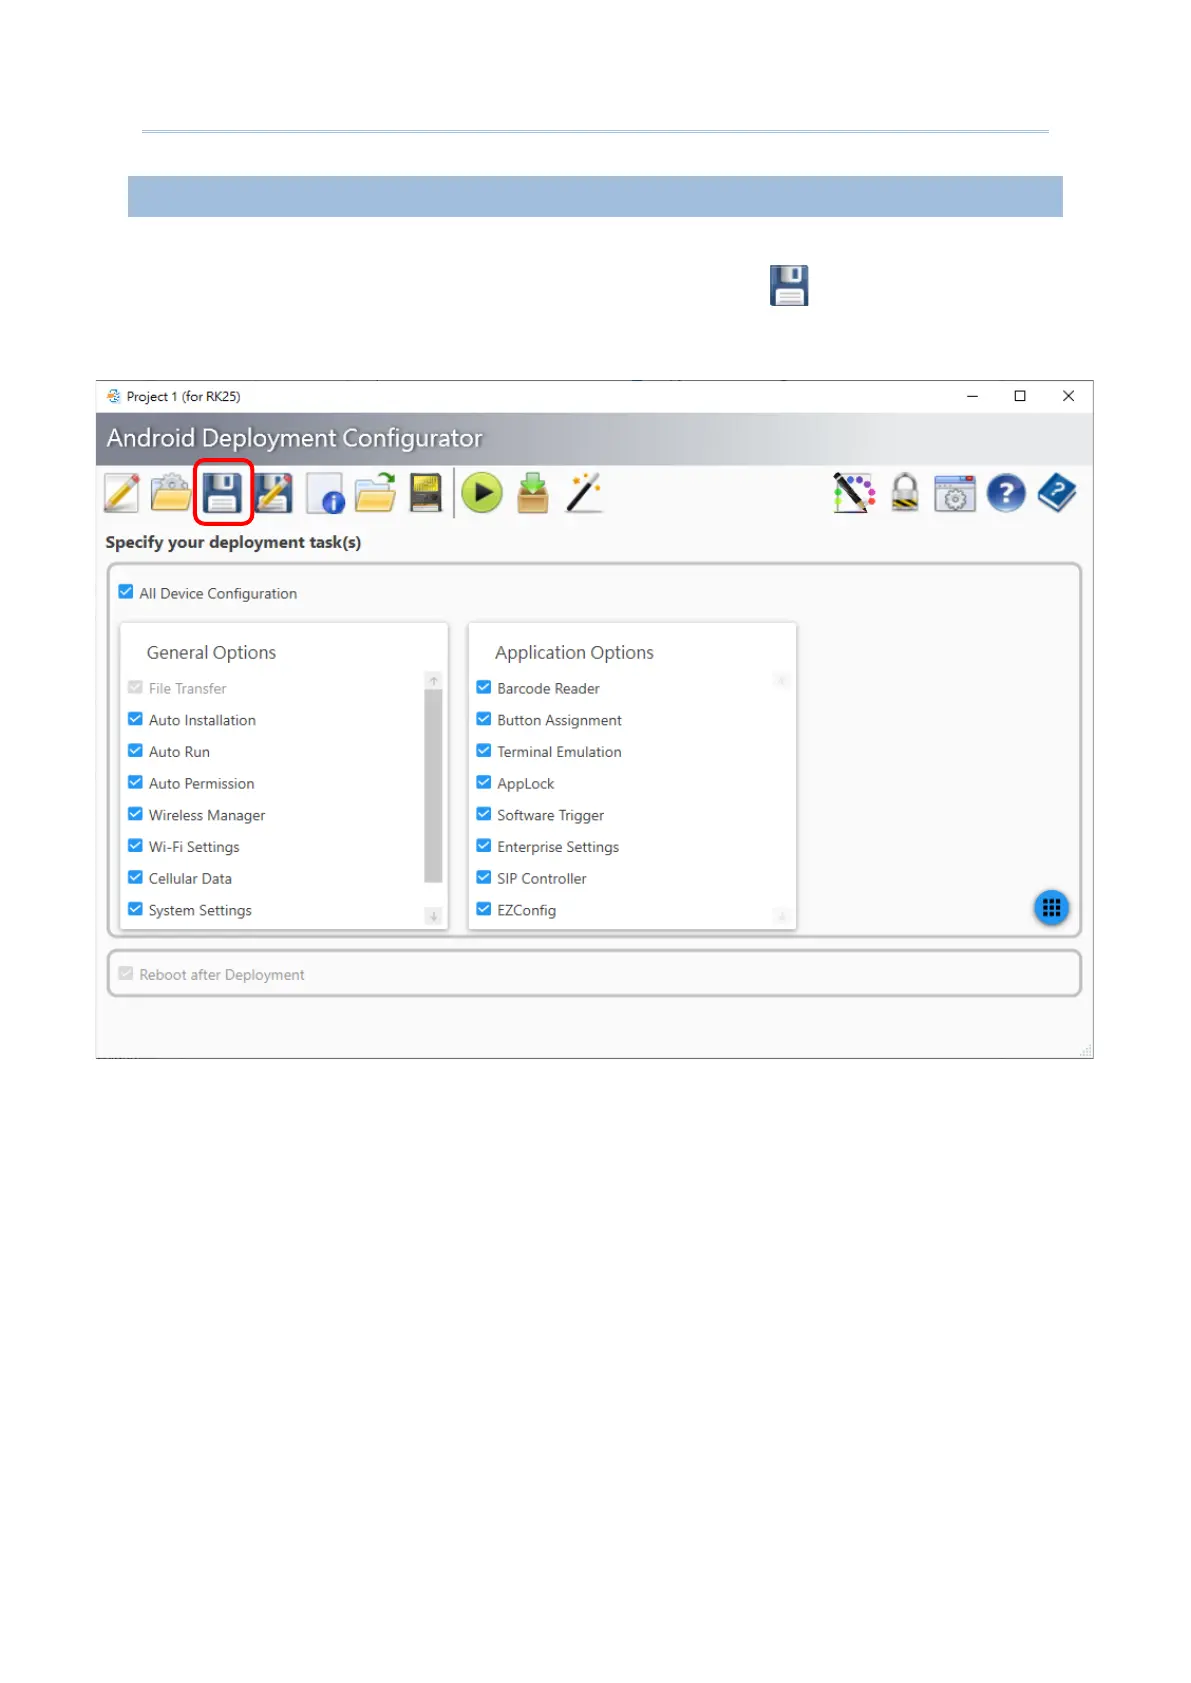Click the green play button icon
The width and height of the screenshot is (1191, 1683).
(482, 493)
